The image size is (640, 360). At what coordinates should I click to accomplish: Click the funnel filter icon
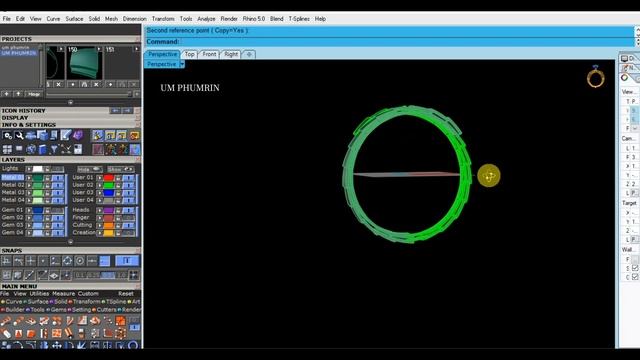54,149
